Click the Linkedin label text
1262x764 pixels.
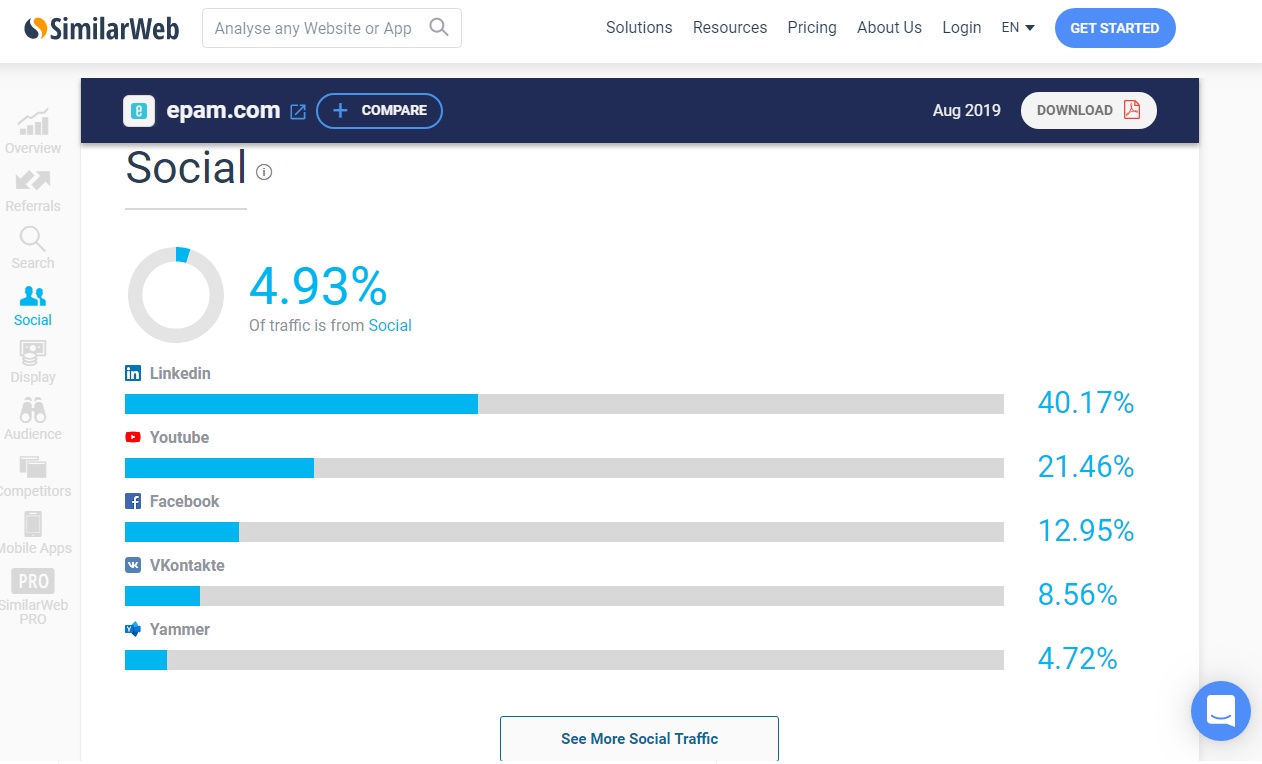pyautogui.click(x=180, y=373)
